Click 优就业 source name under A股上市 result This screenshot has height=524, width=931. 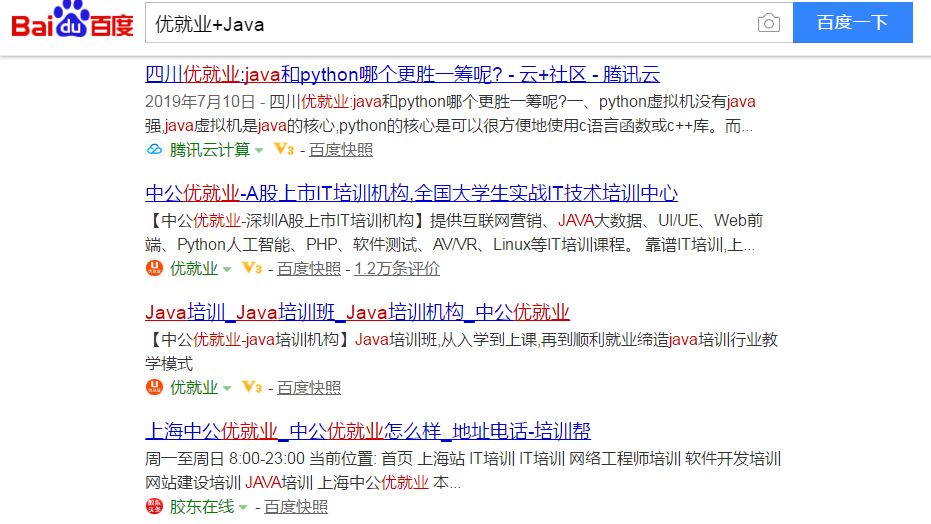coord(194,268)
